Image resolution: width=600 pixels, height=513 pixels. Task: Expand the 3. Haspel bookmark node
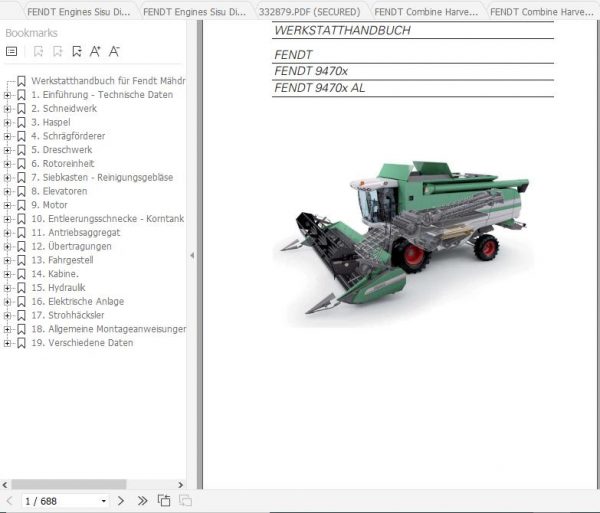(x=7, y=123)
